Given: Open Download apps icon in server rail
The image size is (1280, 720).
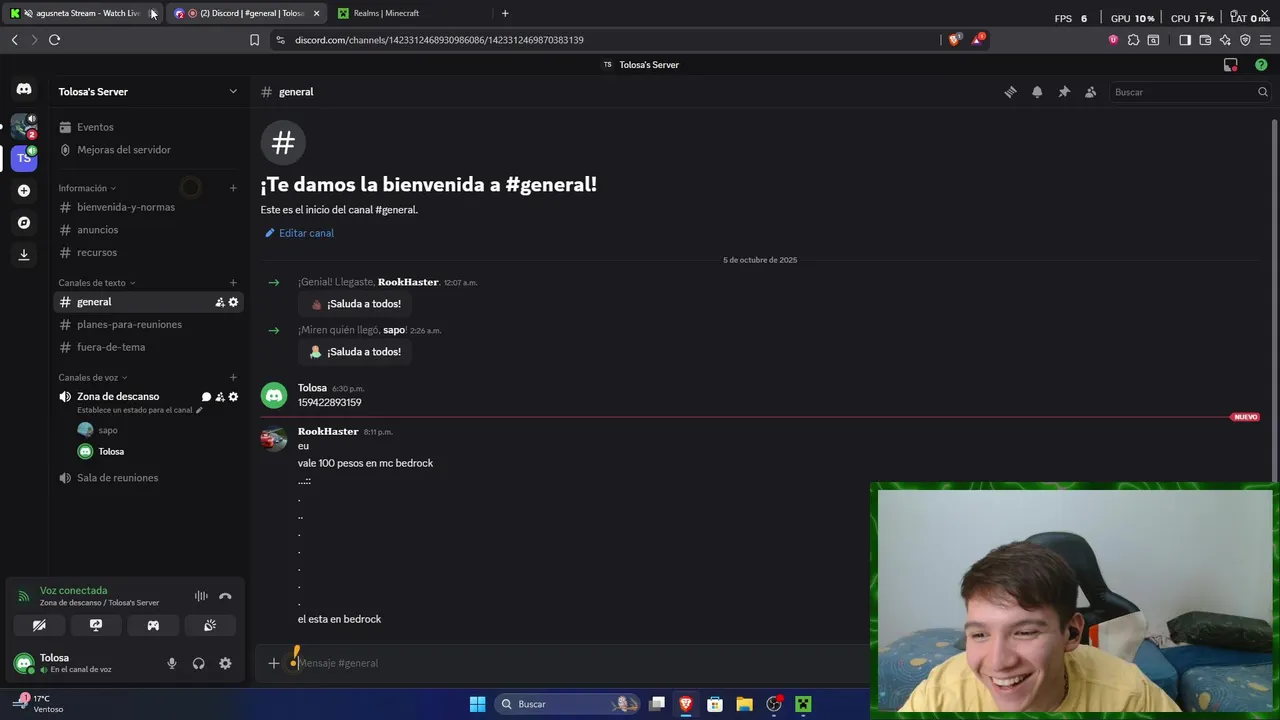Looking at the screenshot, I should point(24,254).
